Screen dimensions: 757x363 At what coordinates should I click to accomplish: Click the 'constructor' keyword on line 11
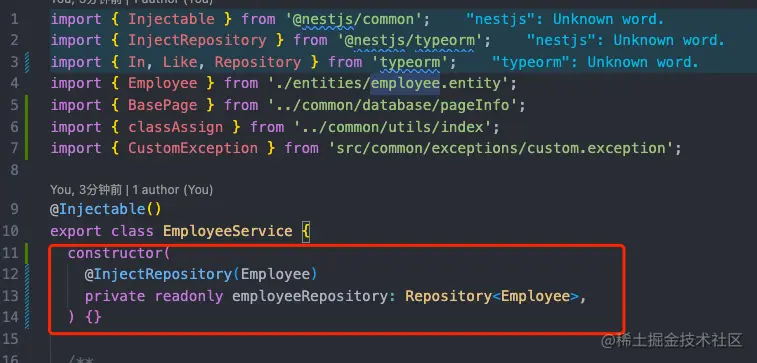pos(115,253)
